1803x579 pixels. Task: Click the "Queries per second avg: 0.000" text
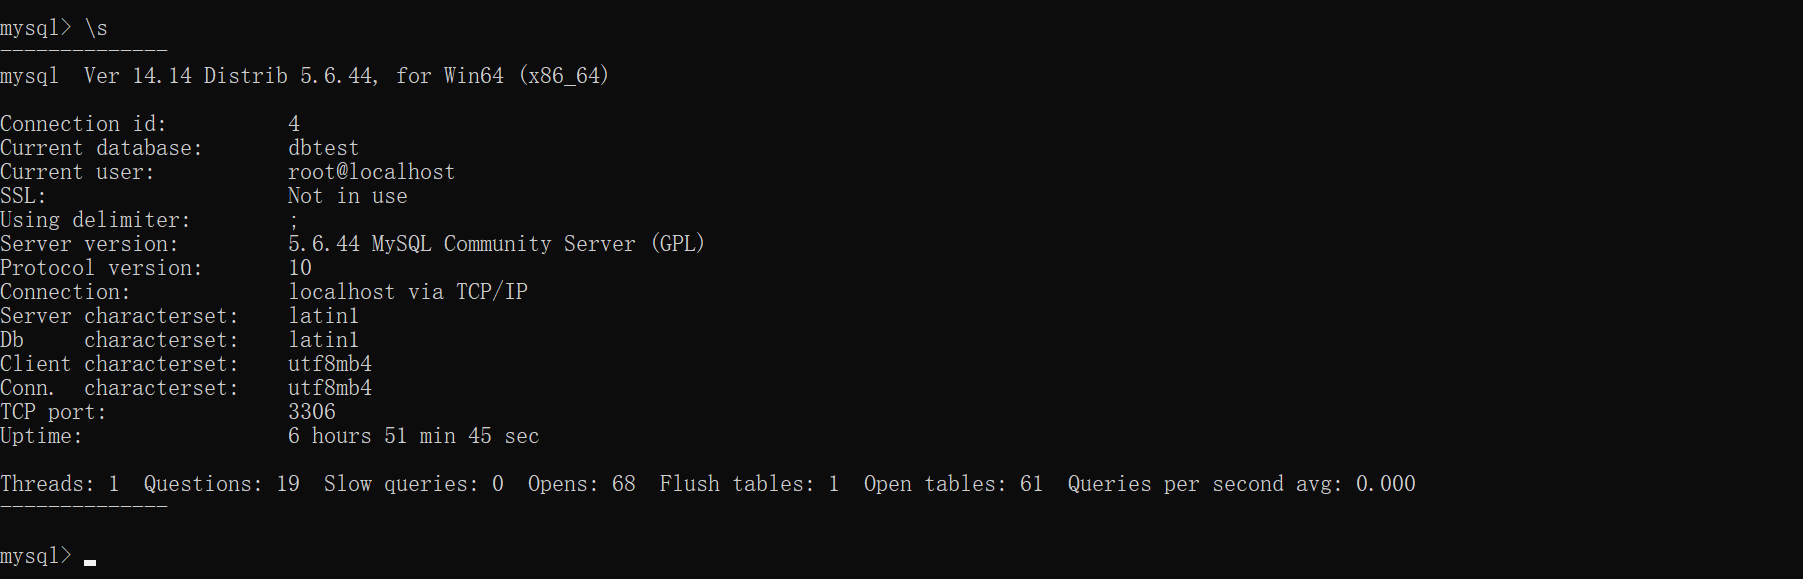coord(1241,484)
